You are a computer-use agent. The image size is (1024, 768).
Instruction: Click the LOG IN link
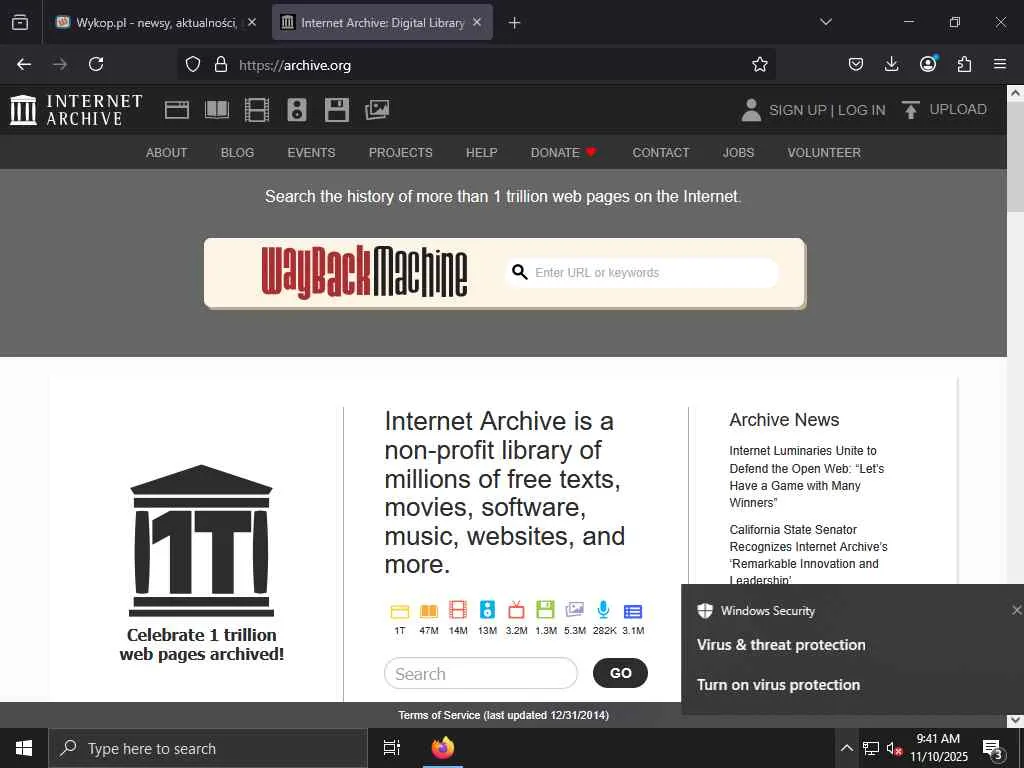coord(861,110)
